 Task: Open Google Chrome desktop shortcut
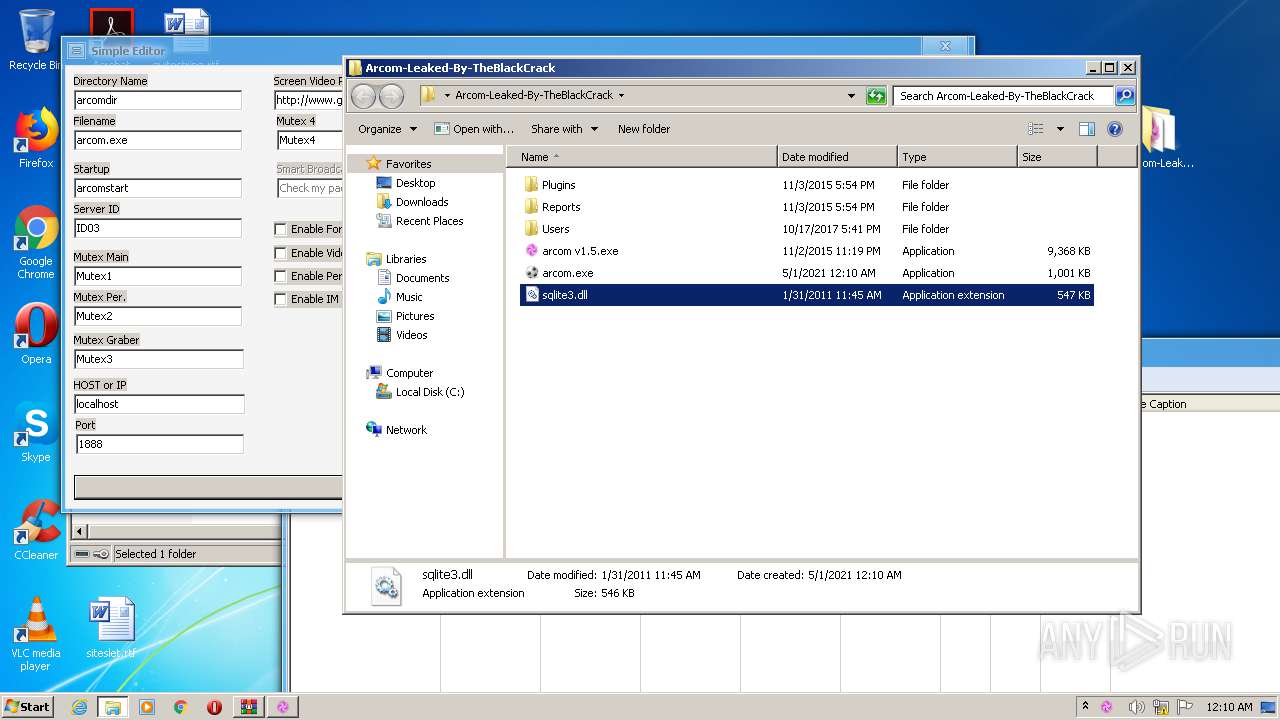click(36, 243)
